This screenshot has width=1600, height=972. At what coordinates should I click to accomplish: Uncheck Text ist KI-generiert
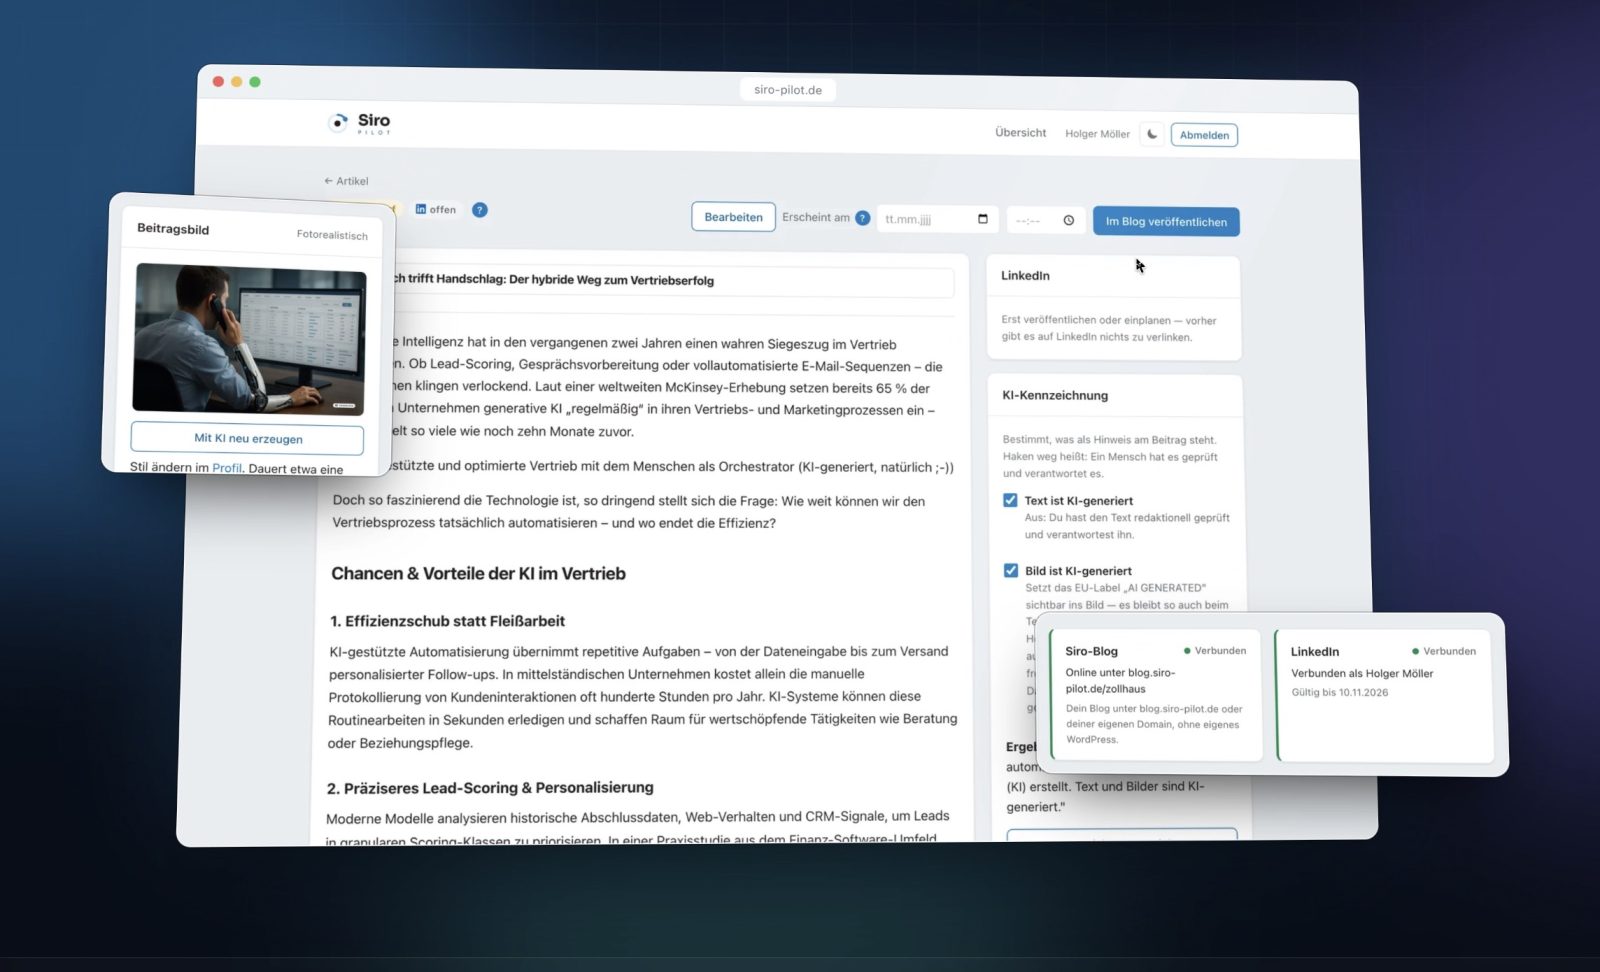pyautogui.click(x=1010, y=500)
